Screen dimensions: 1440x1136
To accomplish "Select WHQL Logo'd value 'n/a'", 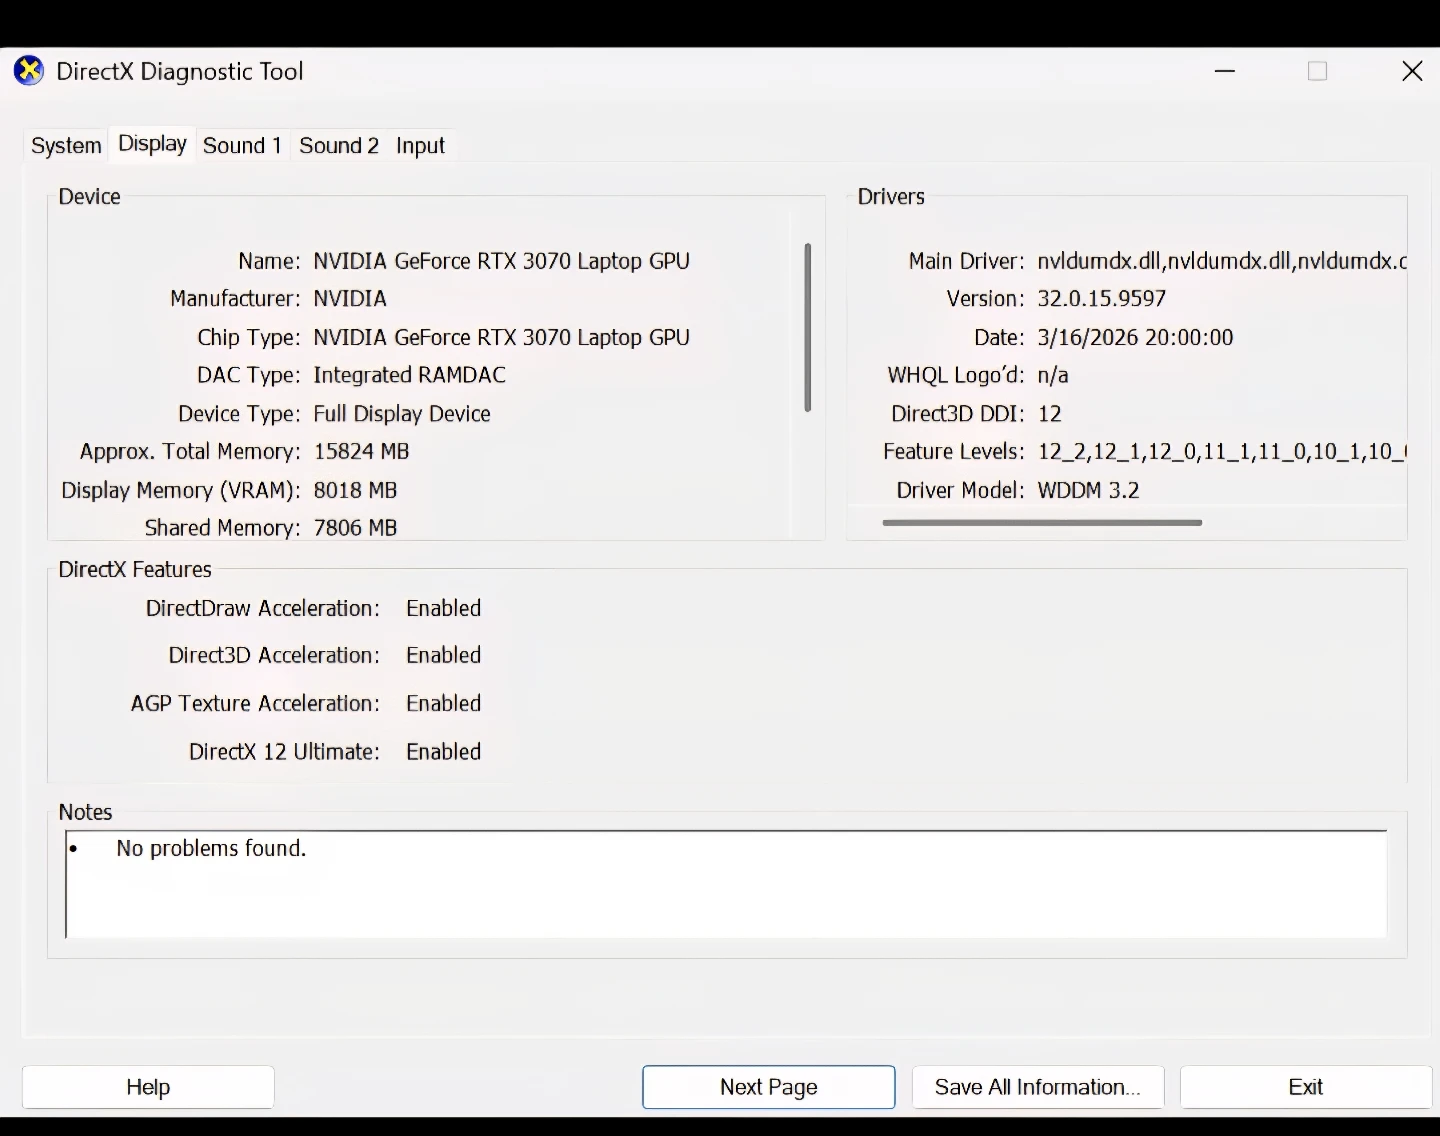I will (1053, 376).
